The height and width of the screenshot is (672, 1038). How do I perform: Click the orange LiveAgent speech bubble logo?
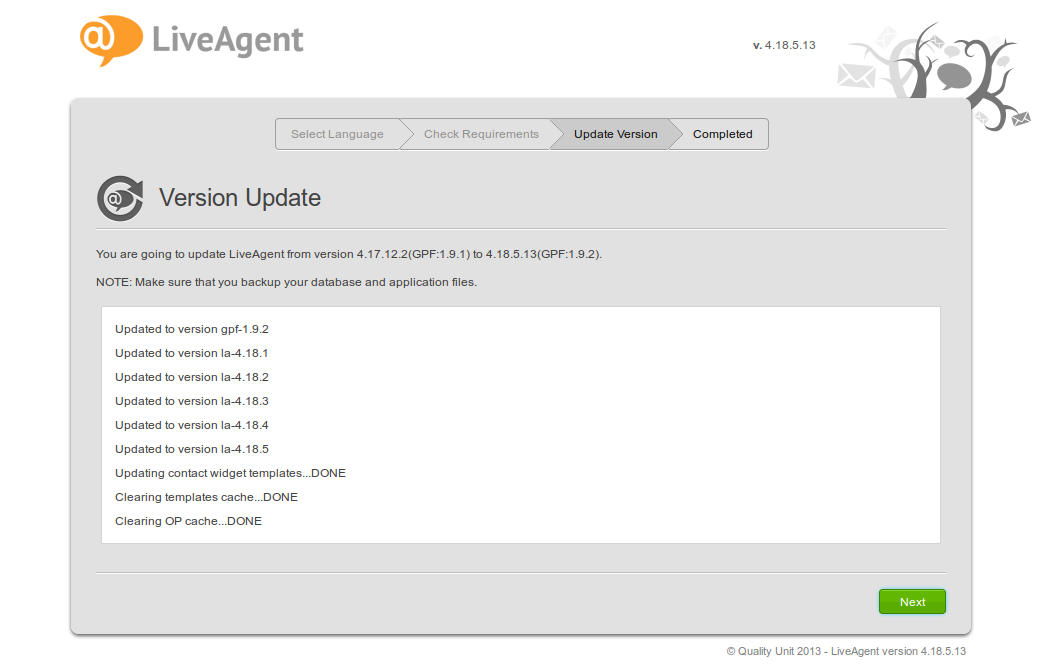coord(110,40)
